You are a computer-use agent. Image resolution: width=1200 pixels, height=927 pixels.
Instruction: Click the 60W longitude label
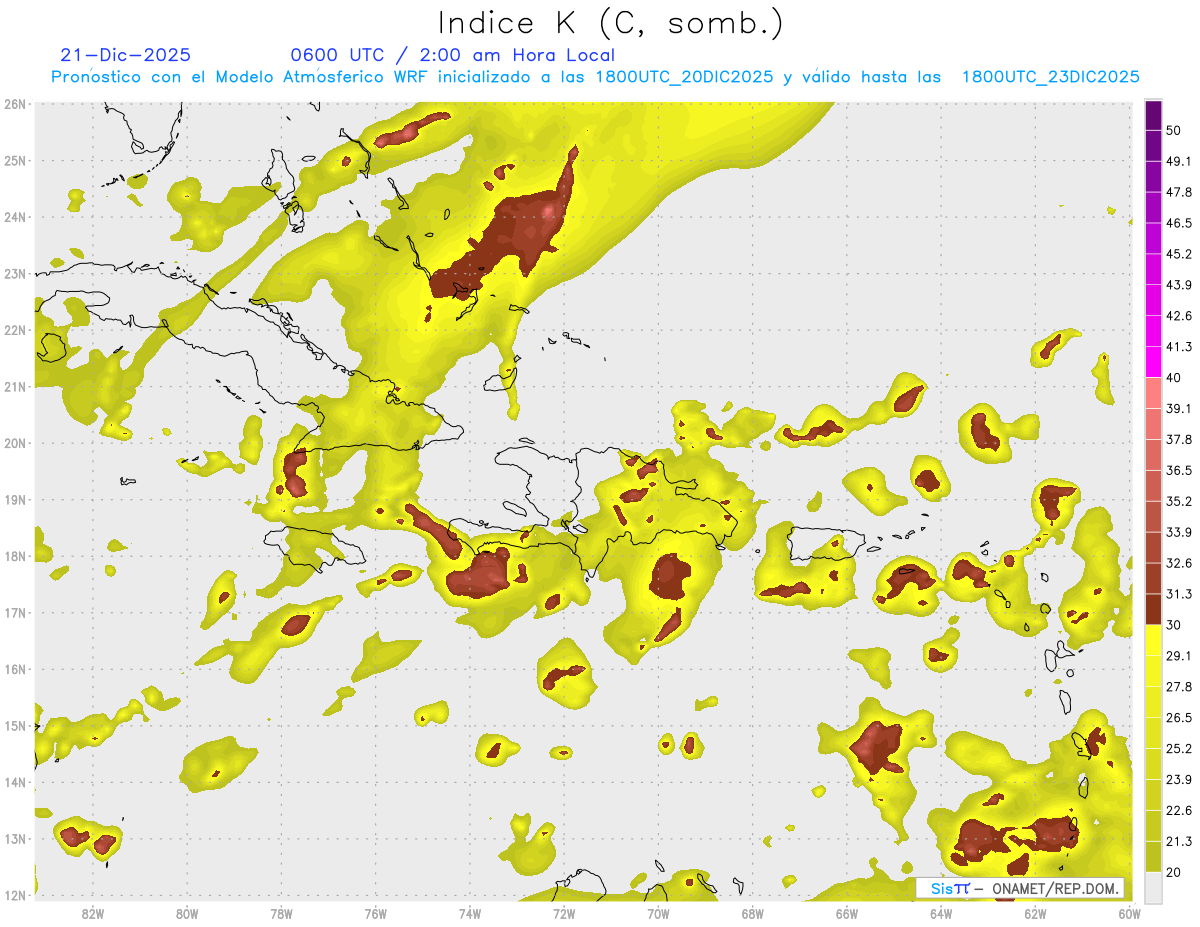pos(1130,914)
